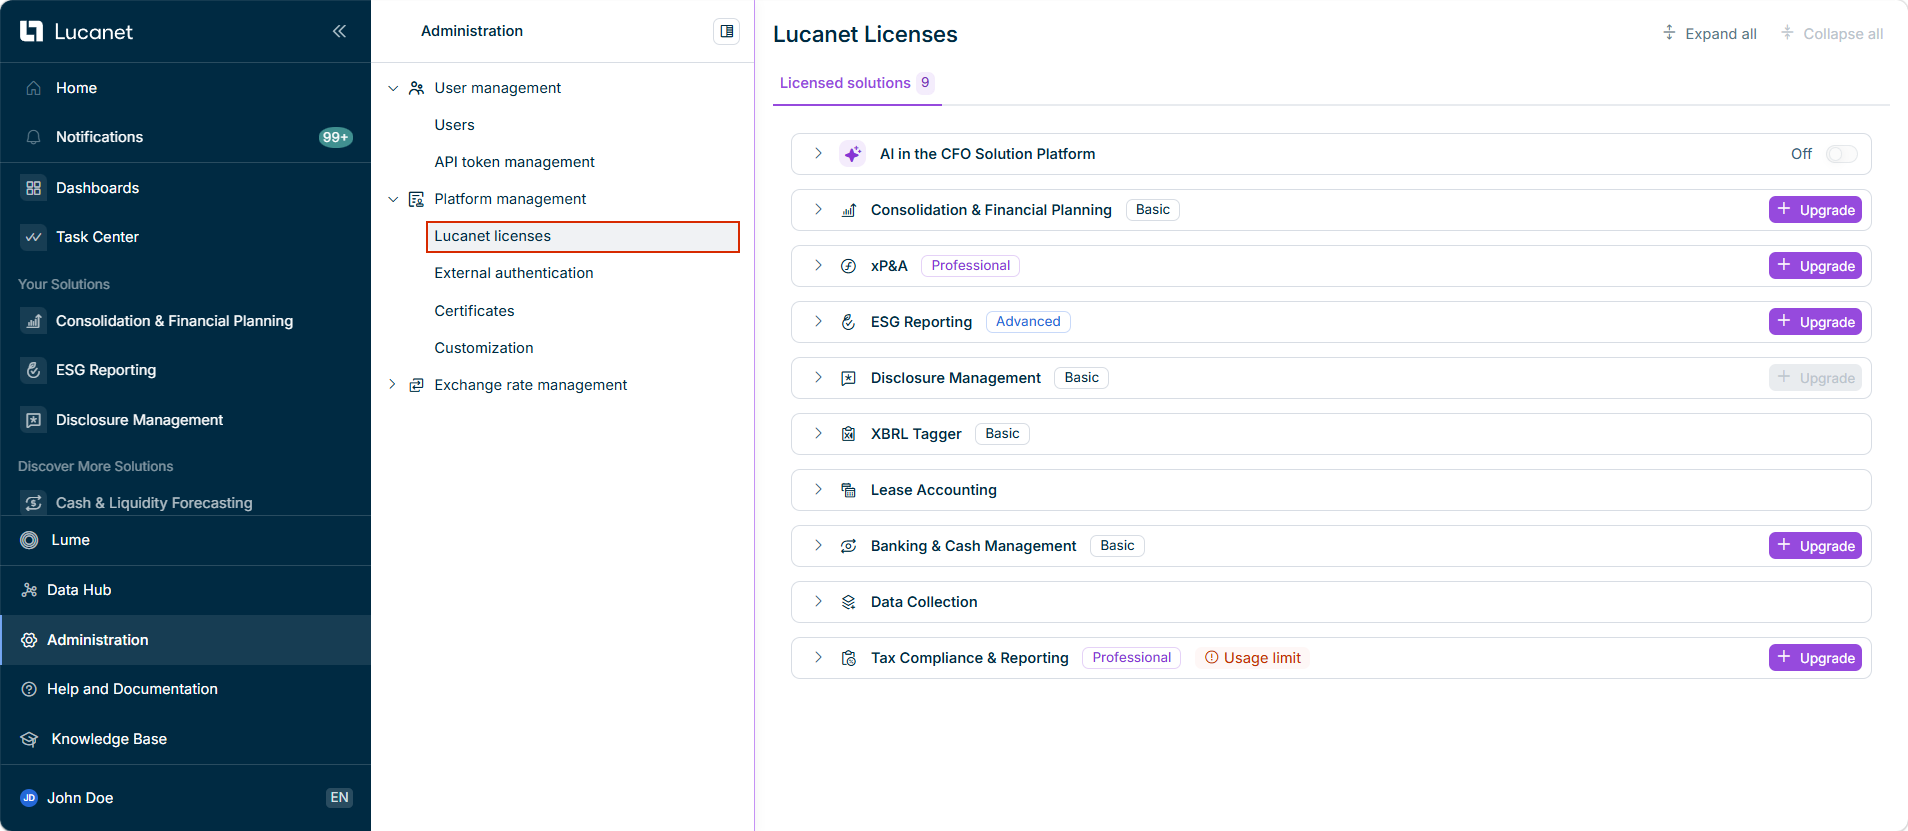Viewport: 1908px width, 831px height.
Task: Toggle the Administration panel layout icon
Action: point(727,31)
